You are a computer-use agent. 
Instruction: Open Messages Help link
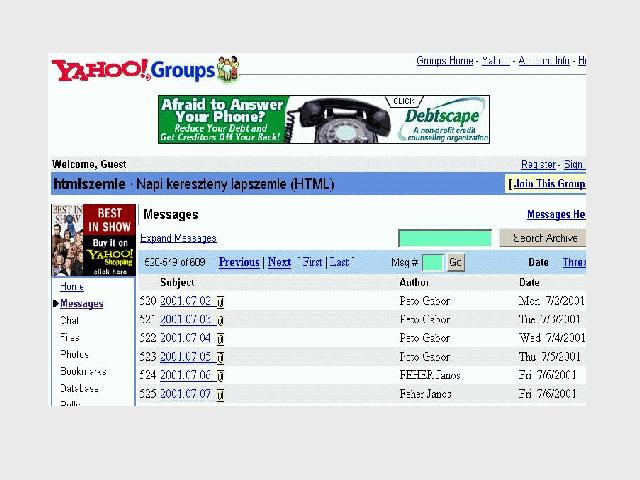pos(556,214)
